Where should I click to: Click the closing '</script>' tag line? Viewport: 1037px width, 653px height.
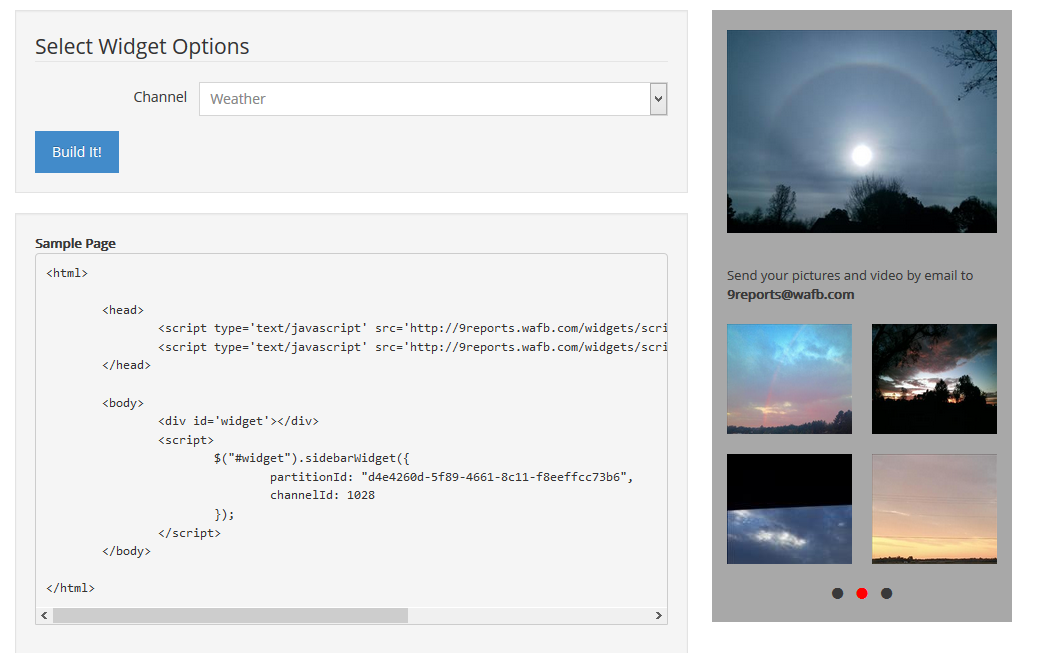point(189,533)
